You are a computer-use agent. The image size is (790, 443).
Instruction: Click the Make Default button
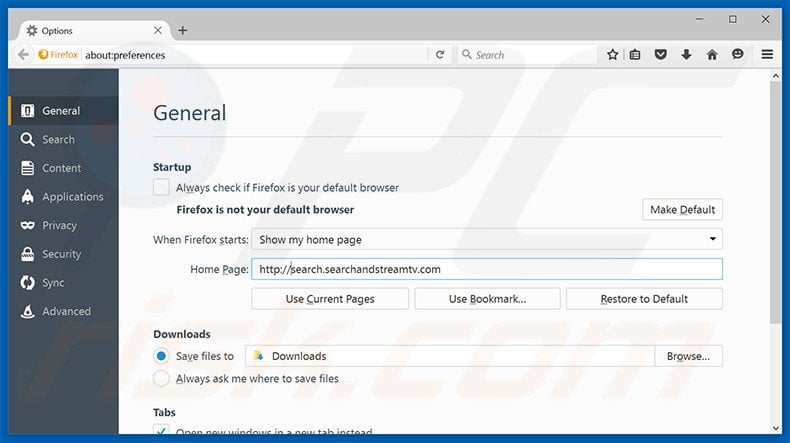[682, 210]
